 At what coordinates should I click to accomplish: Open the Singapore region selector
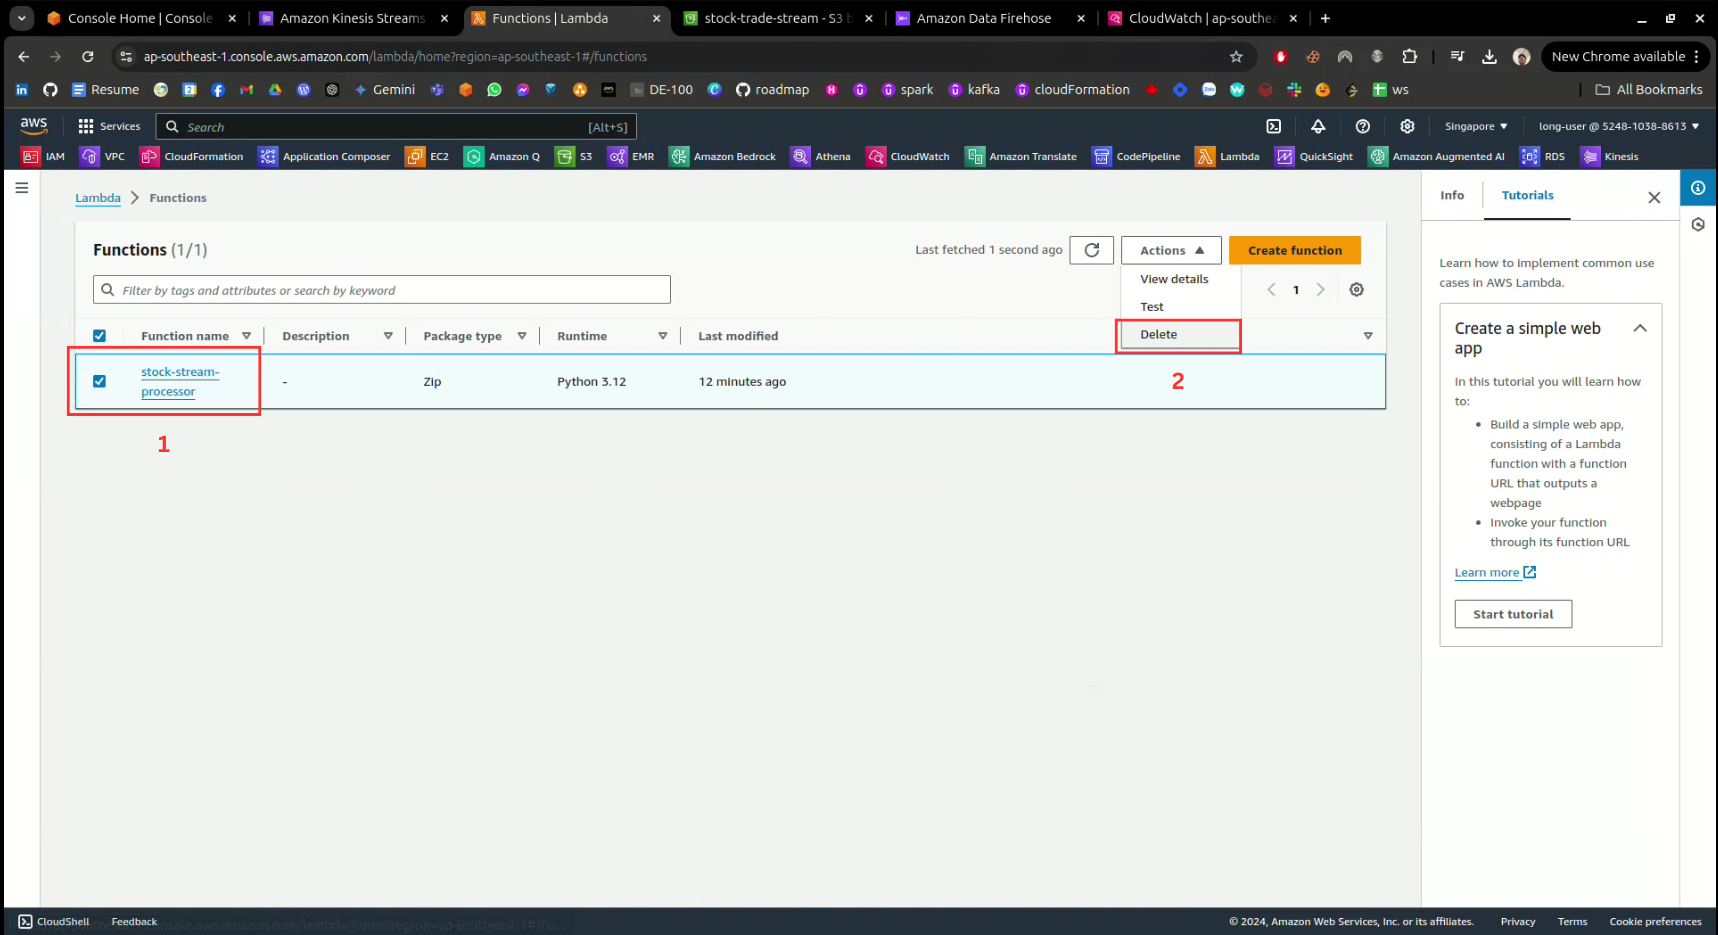(x=1475, y=127)
